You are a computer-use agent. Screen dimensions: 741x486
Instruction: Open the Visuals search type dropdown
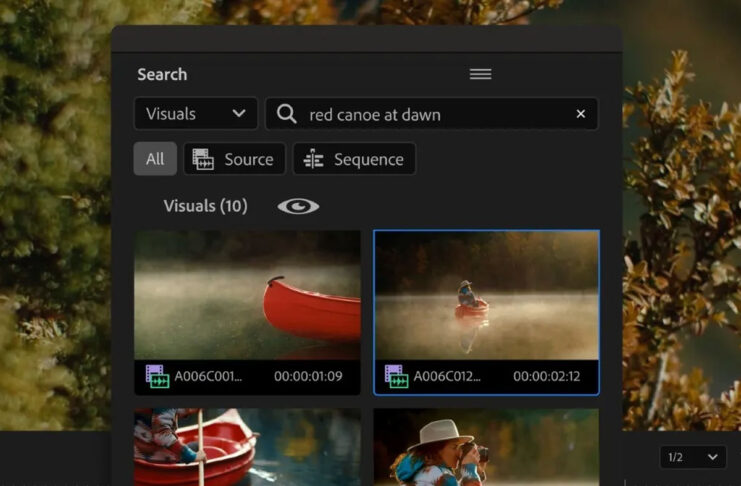196,113
